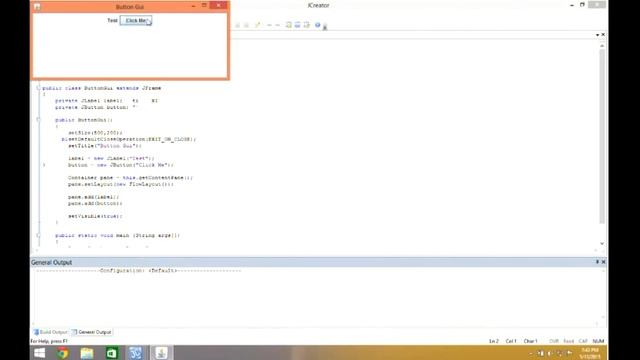Screen dimensions: 640x360
Task: Collapse the main method fold marker
Action: click(x=38, y=235)
